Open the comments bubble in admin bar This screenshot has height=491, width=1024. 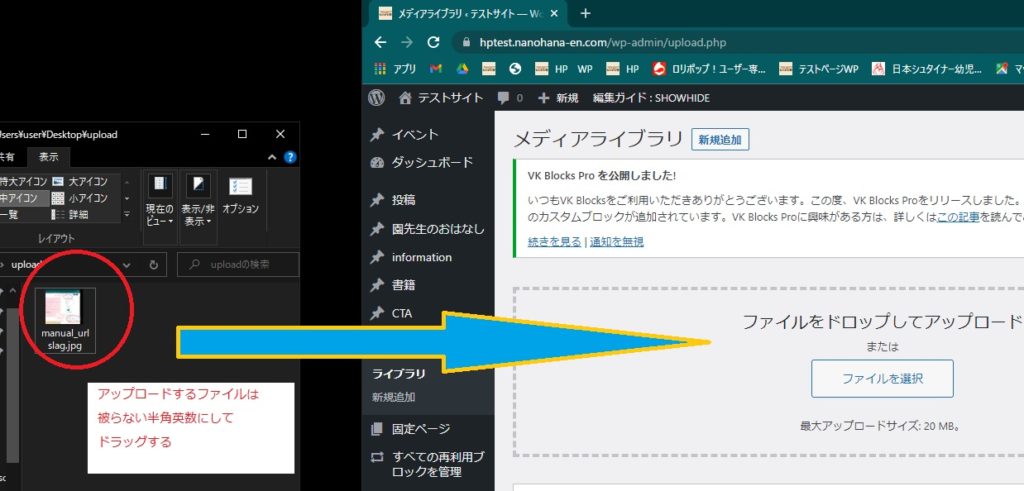tap(509, 98)
